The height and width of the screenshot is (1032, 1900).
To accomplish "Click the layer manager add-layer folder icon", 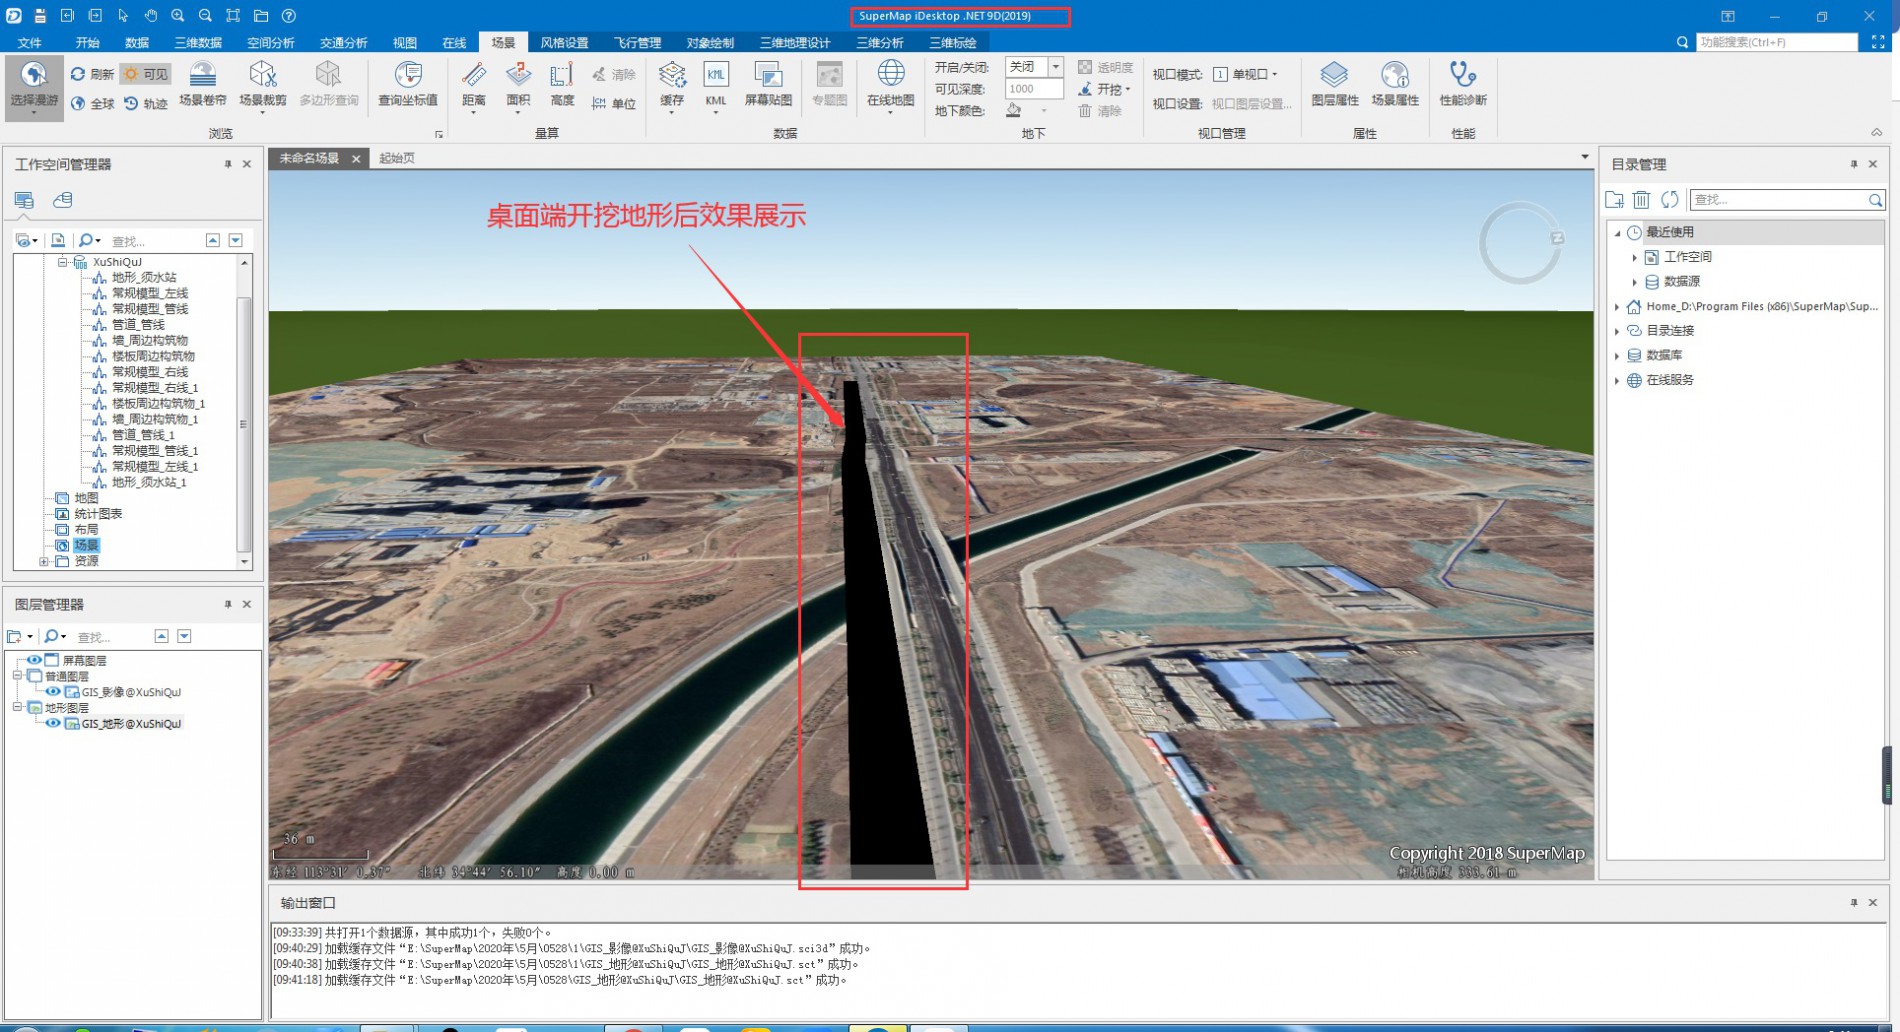I will point(15,636).
